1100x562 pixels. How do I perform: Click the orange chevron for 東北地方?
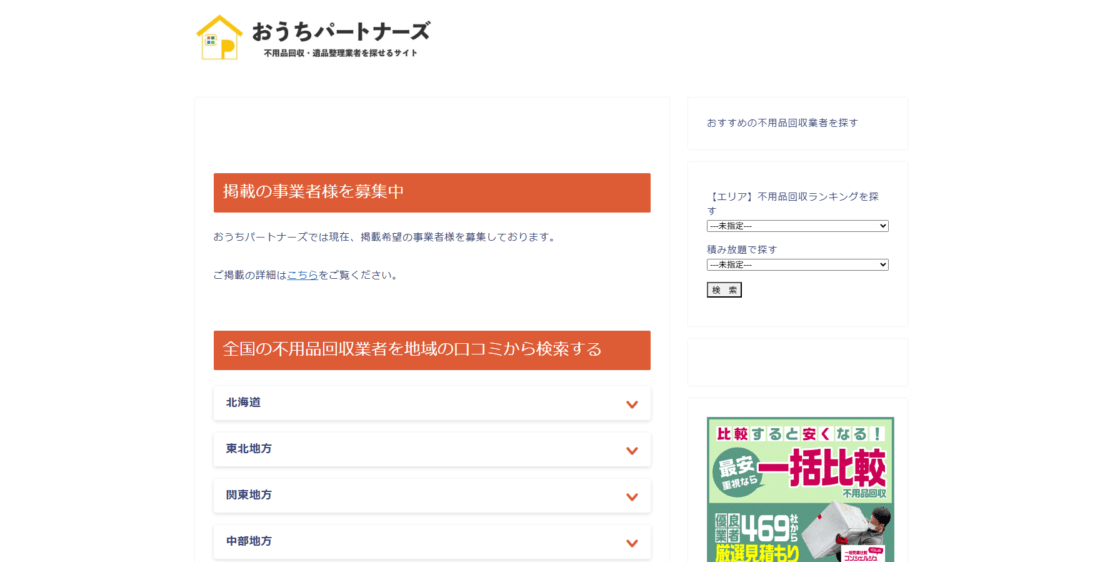(x=631, y=450)
